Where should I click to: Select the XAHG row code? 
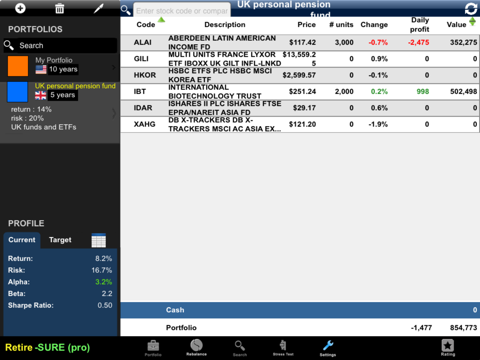point(144,124)
